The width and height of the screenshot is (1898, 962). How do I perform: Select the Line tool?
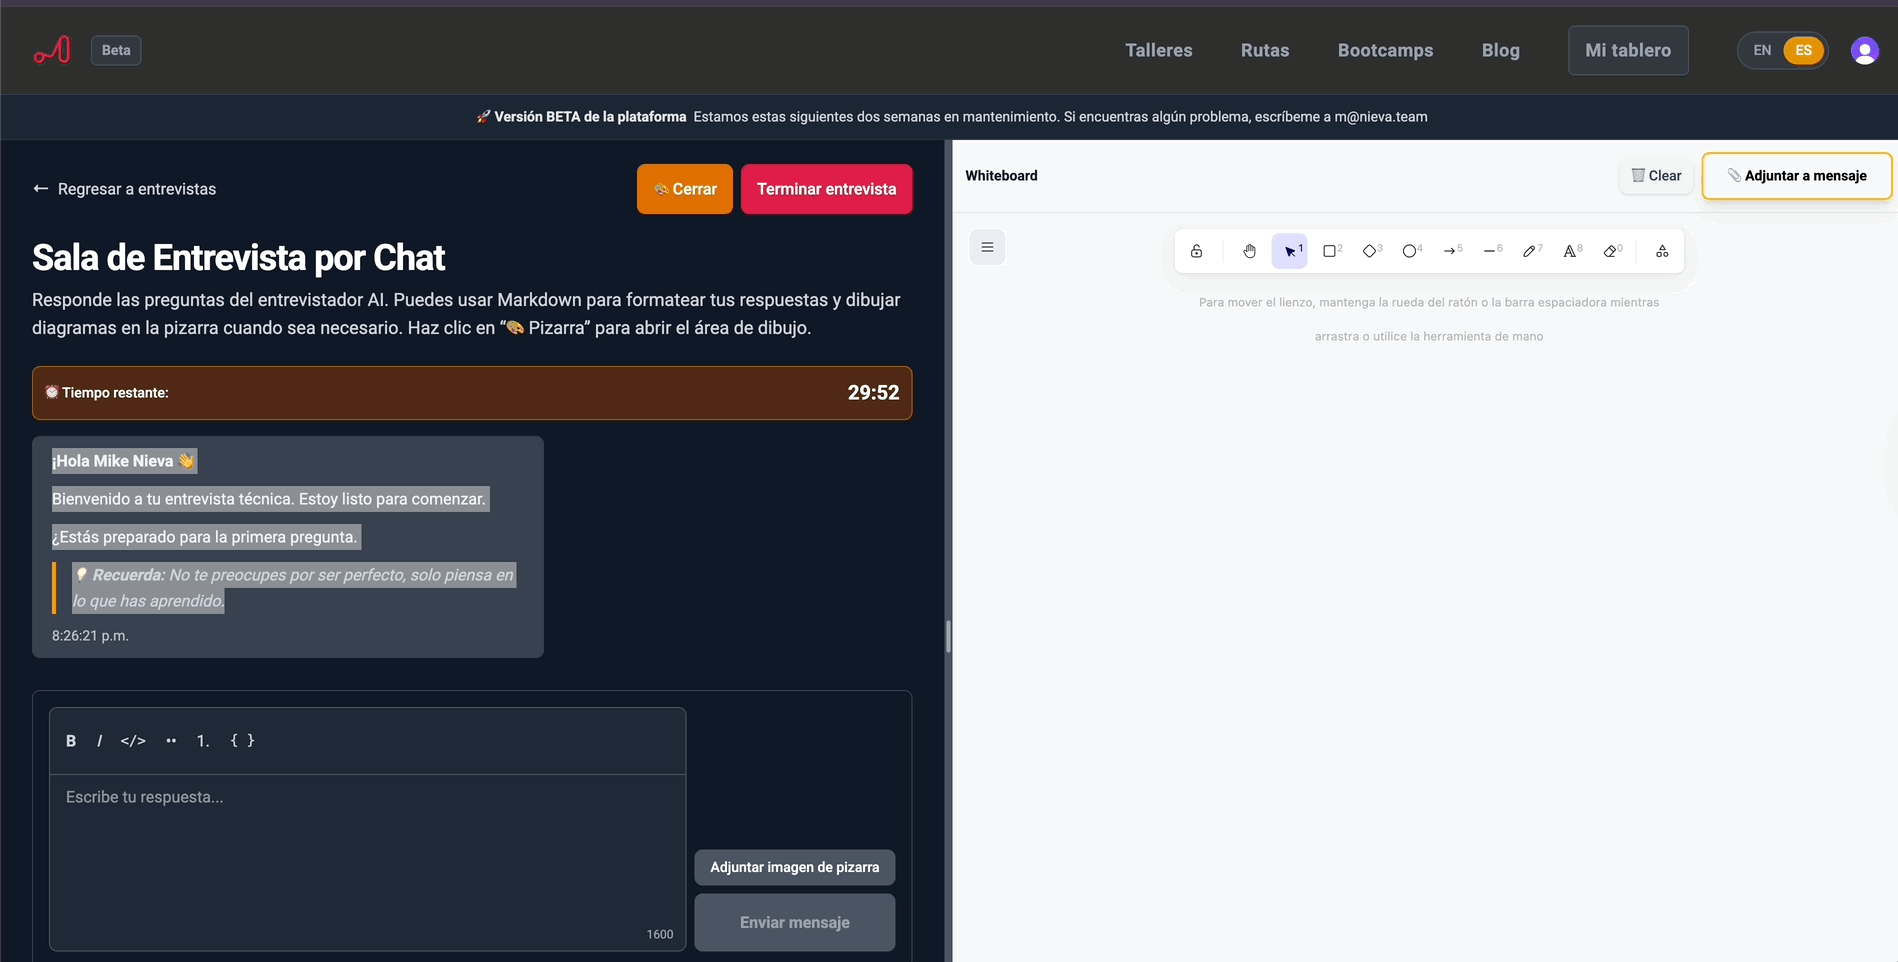coord(1492,251)
